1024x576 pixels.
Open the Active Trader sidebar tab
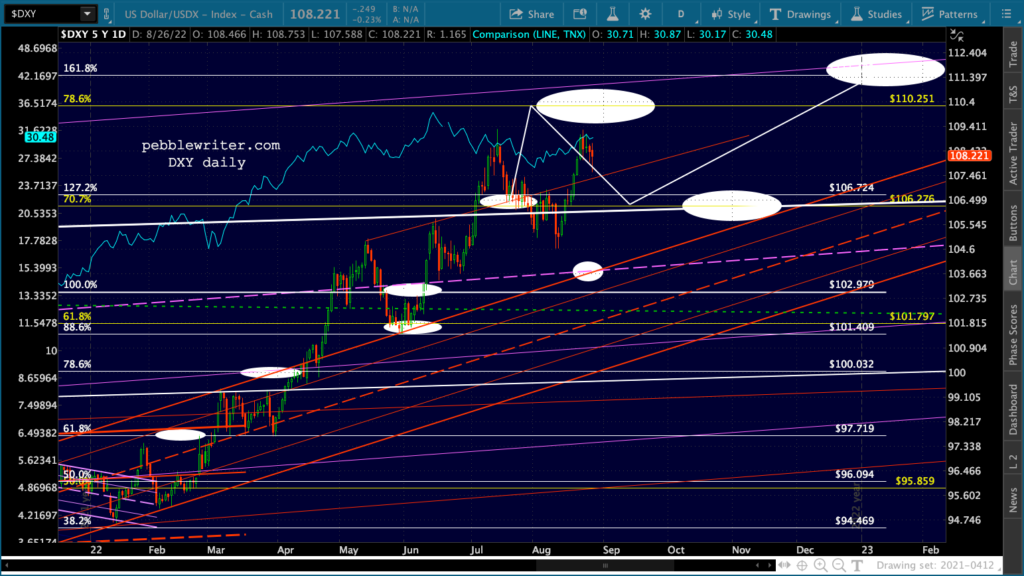pyautogui.click(x=1013, y=153)
